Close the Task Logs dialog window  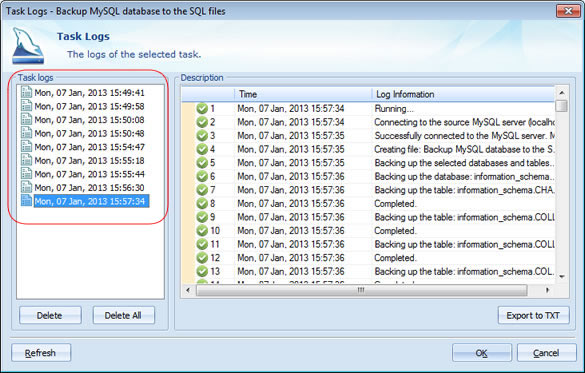(x=568, y=11)
